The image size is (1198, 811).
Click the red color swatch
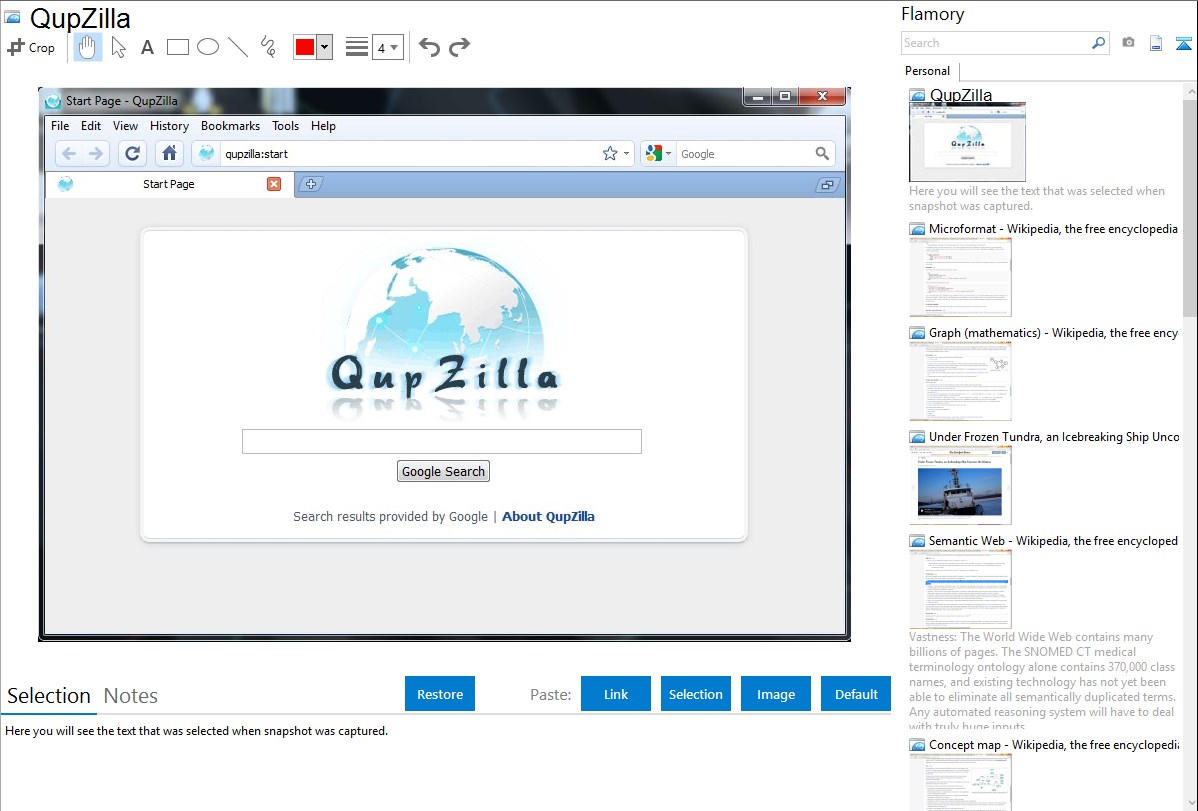pyautogui.click(x=305, y=47)
